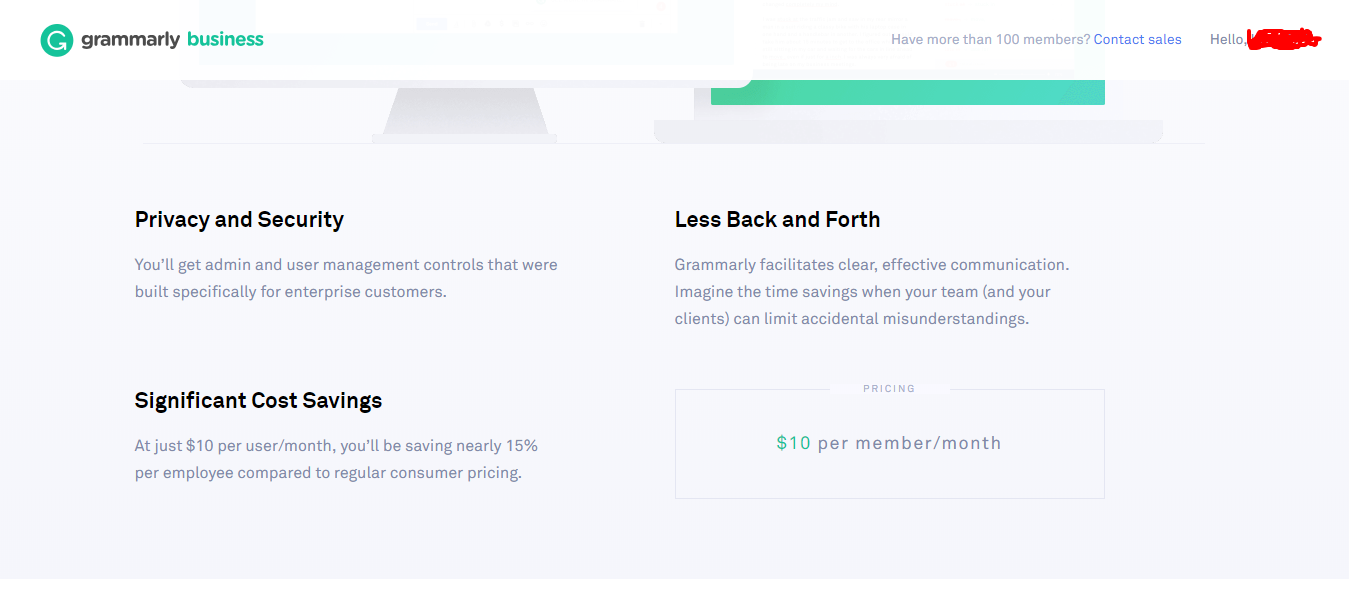
Task: Click the Significant Cost Savings heading
Action: (258, 401)
